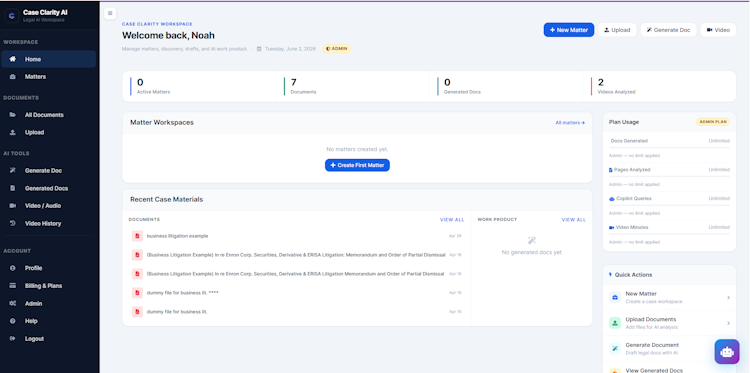Click the Upload button in the header
This screenshot has width=750, height=373.
point(617,30)
